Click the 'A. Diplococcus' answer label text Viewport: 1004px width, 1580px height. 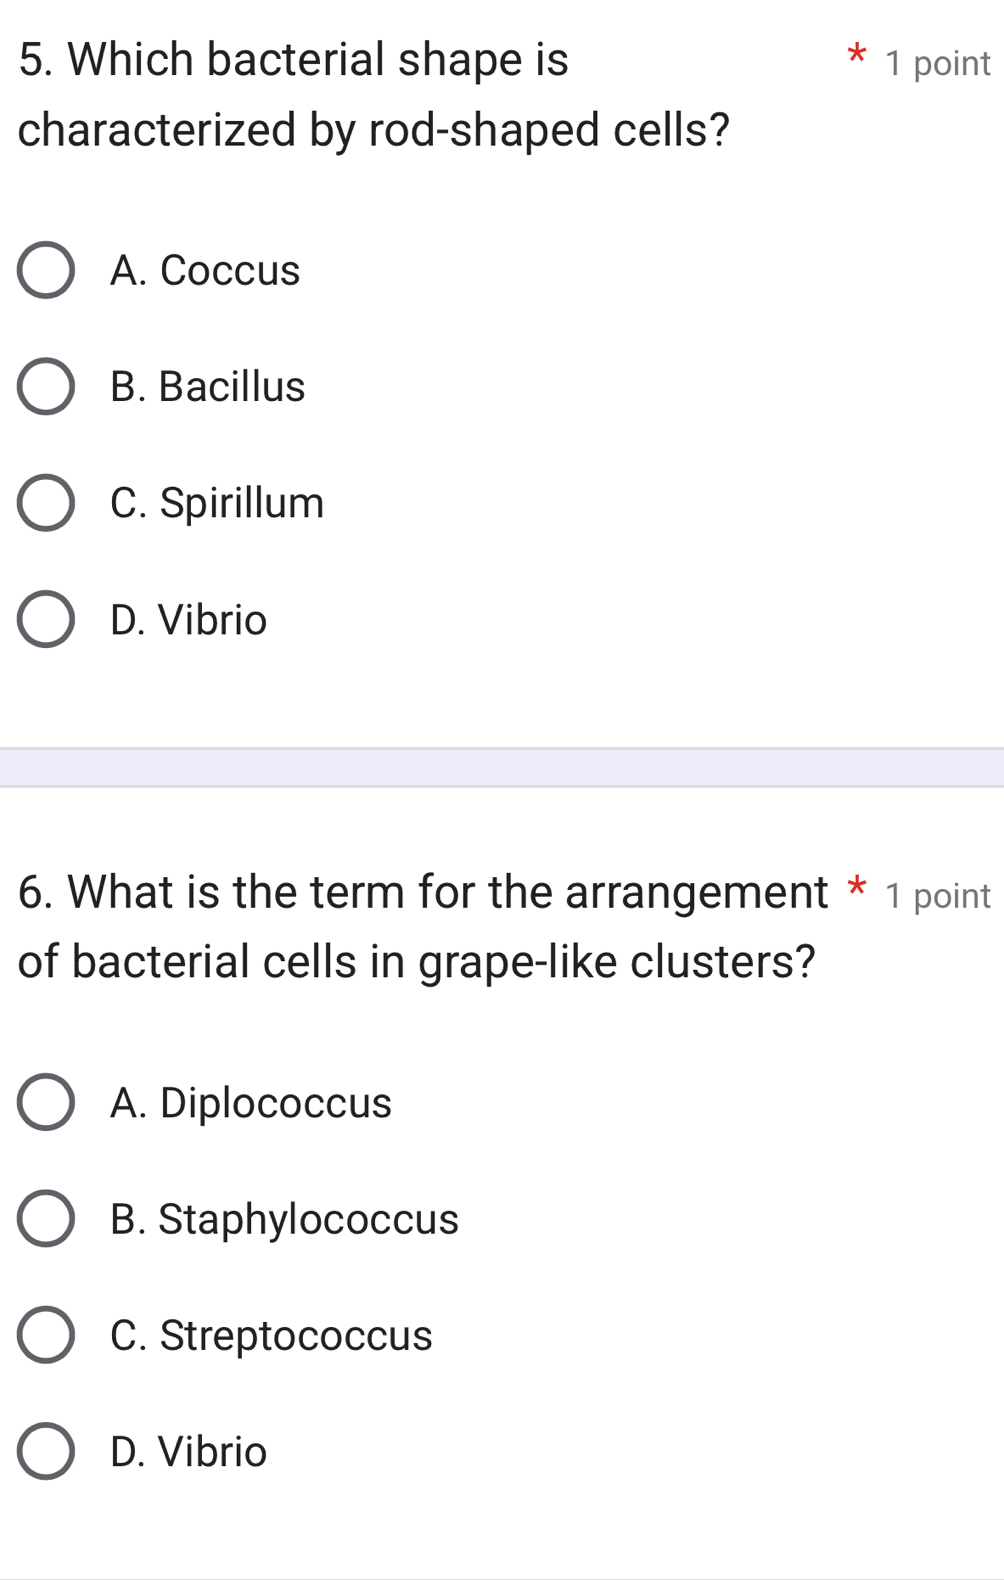(x=251, y=1103)
